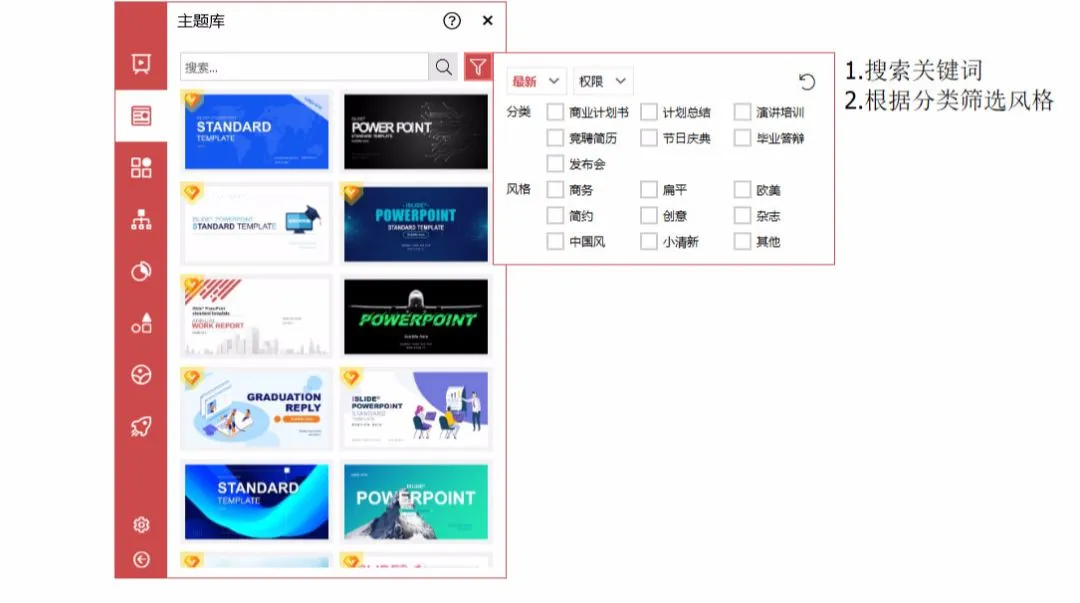
Task: Check the 毕业答辩 category checkbox
Action: pyautogui.click(x=742, y=138)
